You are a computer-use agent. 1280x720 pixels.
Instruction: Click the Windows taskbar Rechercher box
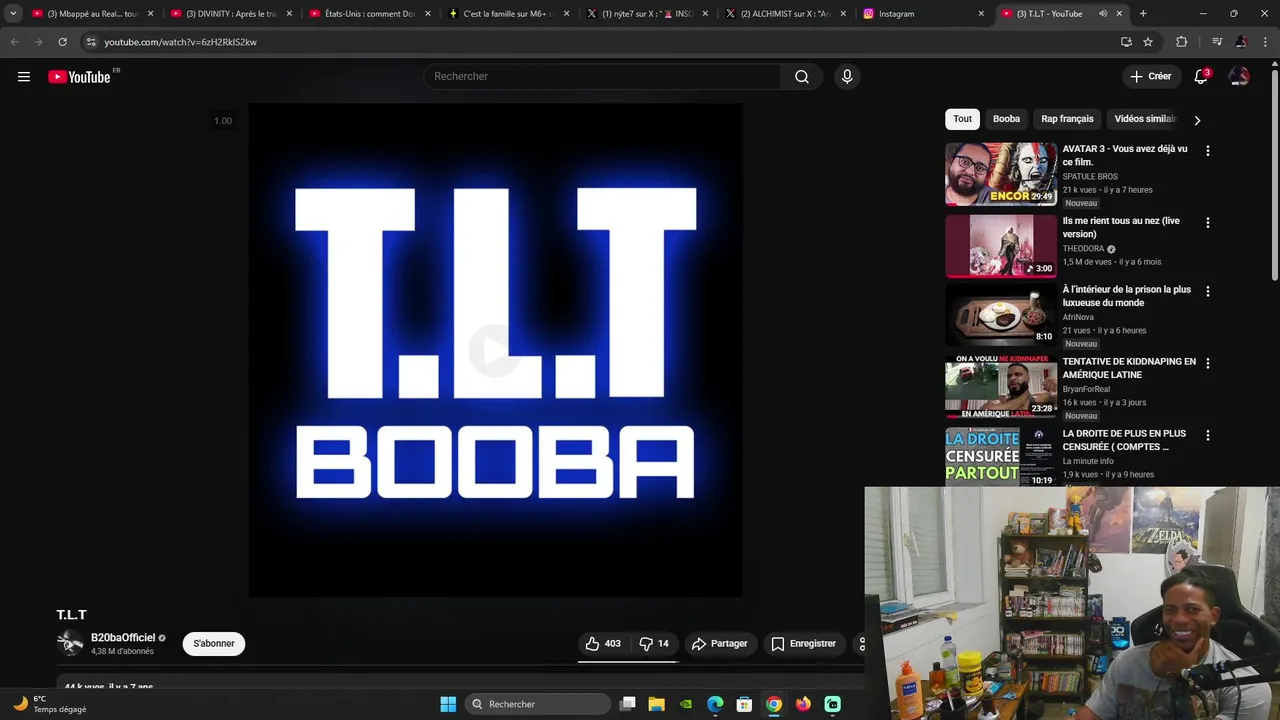538,704
